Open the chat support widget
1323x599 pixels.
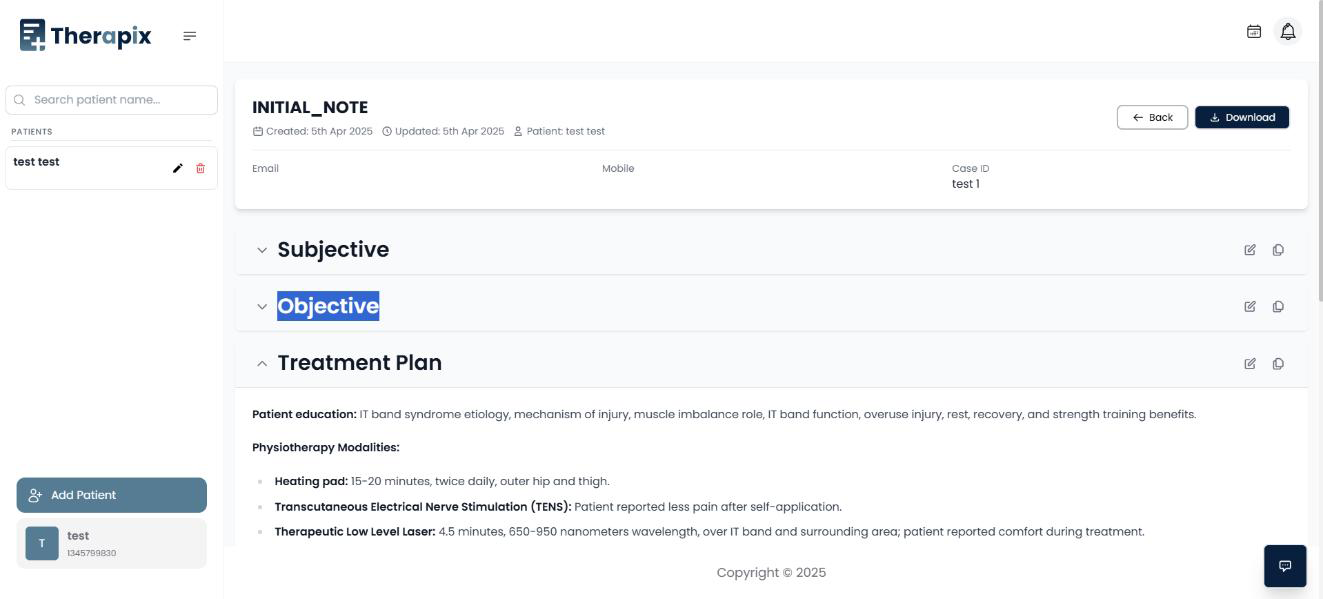click(x=1285, y=566)
